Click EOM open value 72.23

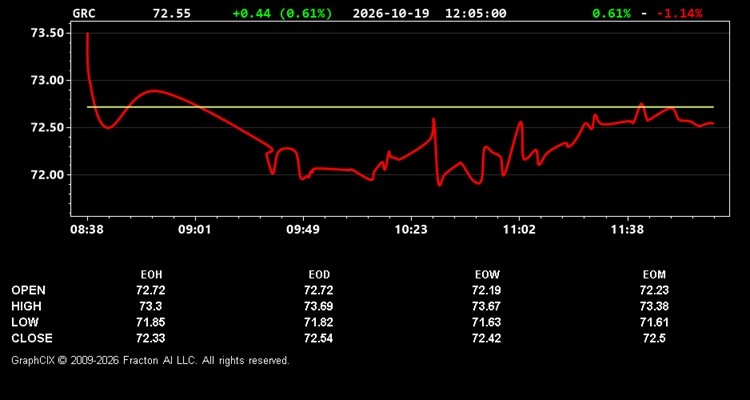tap(654, 290)
